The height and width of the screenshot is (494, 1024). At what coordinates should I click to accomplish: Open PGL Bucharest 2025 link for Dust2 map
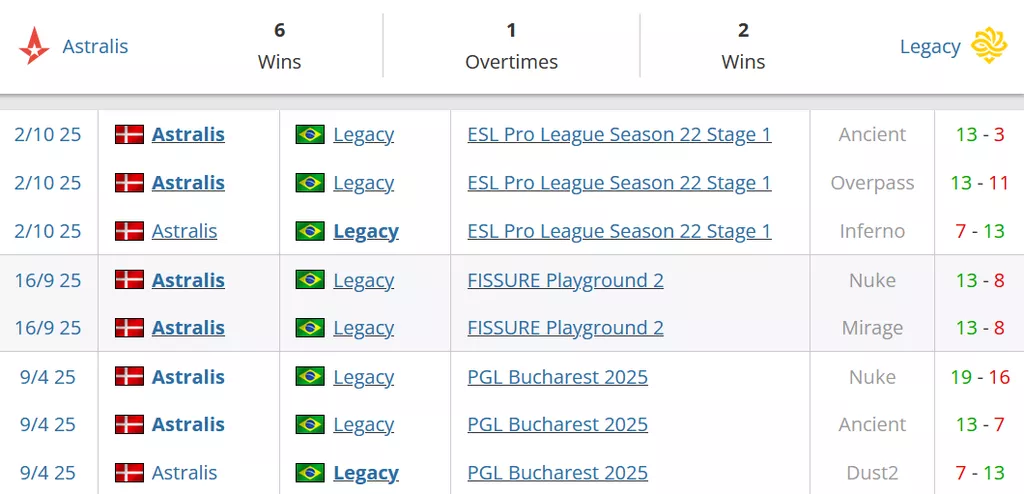pyautogui.click(x=557, y=472)
